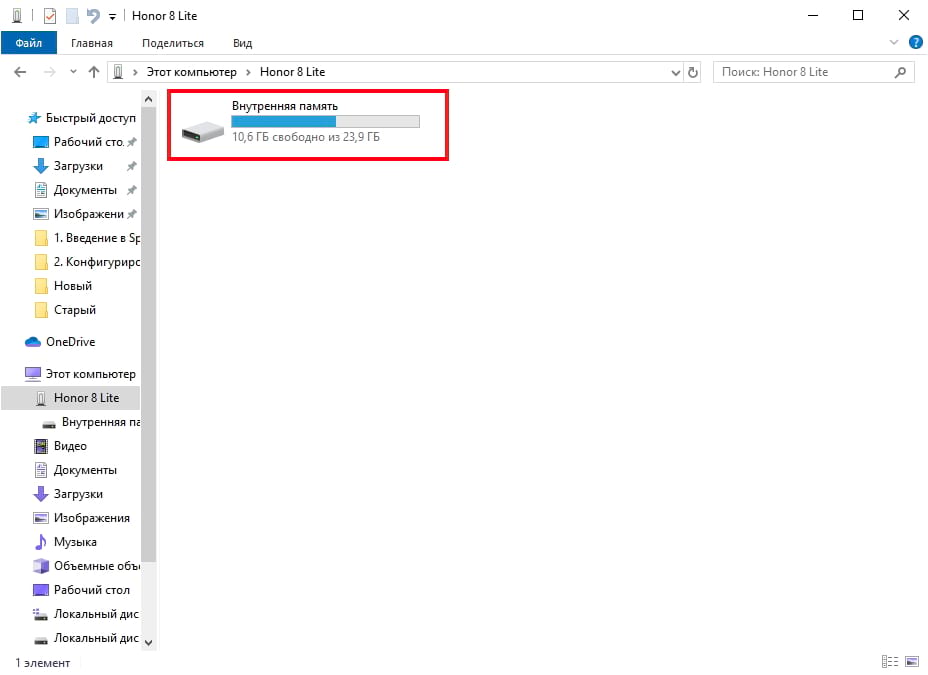Click the Properties icon in quick access toolbar

point(49,16)
